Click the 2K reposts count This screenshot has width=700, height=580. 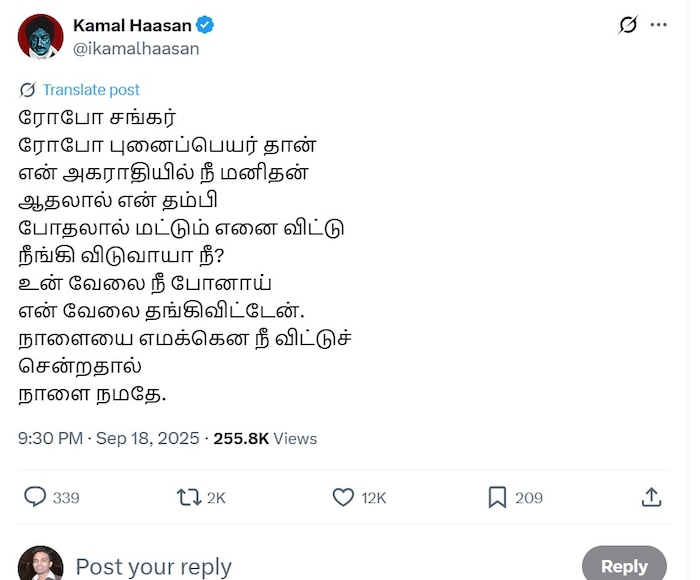pyautogui.click(x=217, y=497)
